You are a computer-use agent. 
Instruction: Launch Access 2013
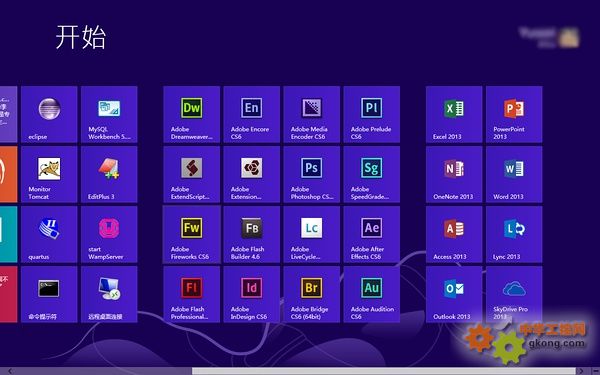pos(454,234)
